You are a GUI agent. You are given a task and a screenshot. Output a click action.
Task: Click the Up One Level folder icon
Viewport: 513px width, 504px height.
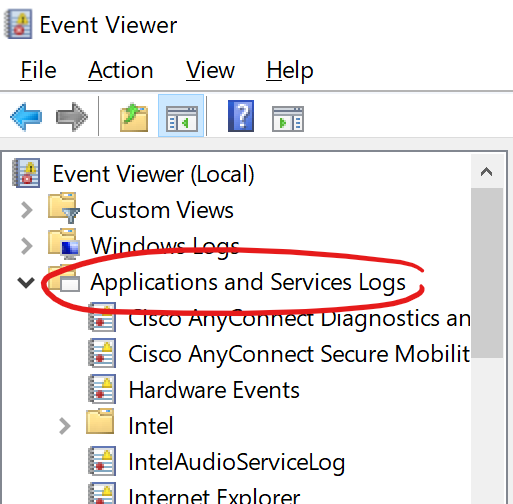tap(134, 117)
